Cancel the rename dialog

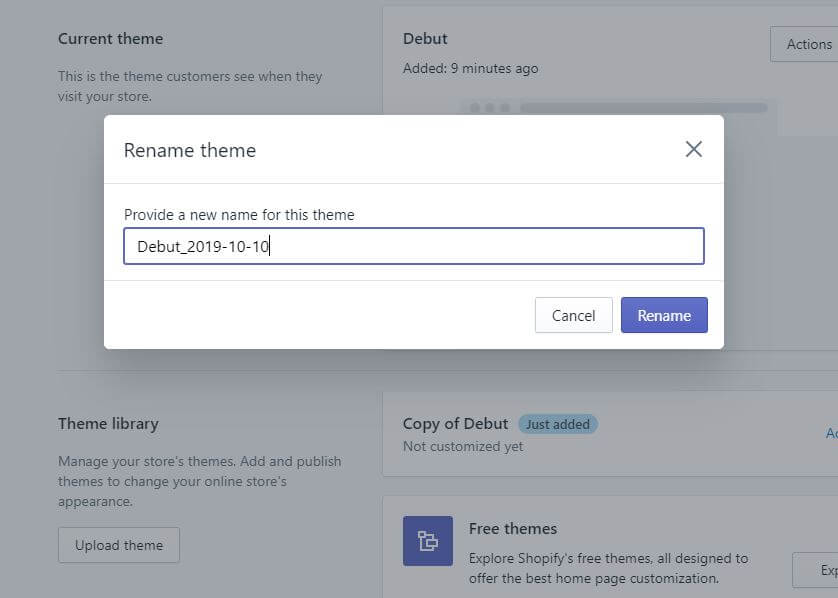(573, 315)
